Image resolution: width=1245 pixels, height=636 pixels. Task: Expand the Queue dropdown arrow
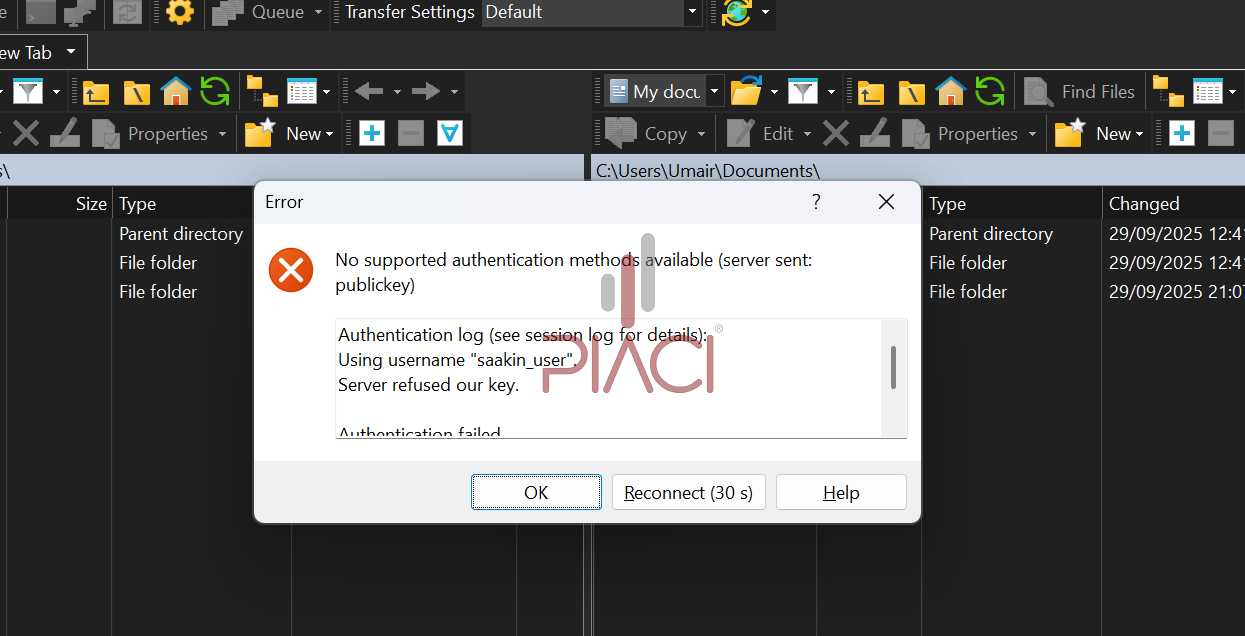coord(318,12)
